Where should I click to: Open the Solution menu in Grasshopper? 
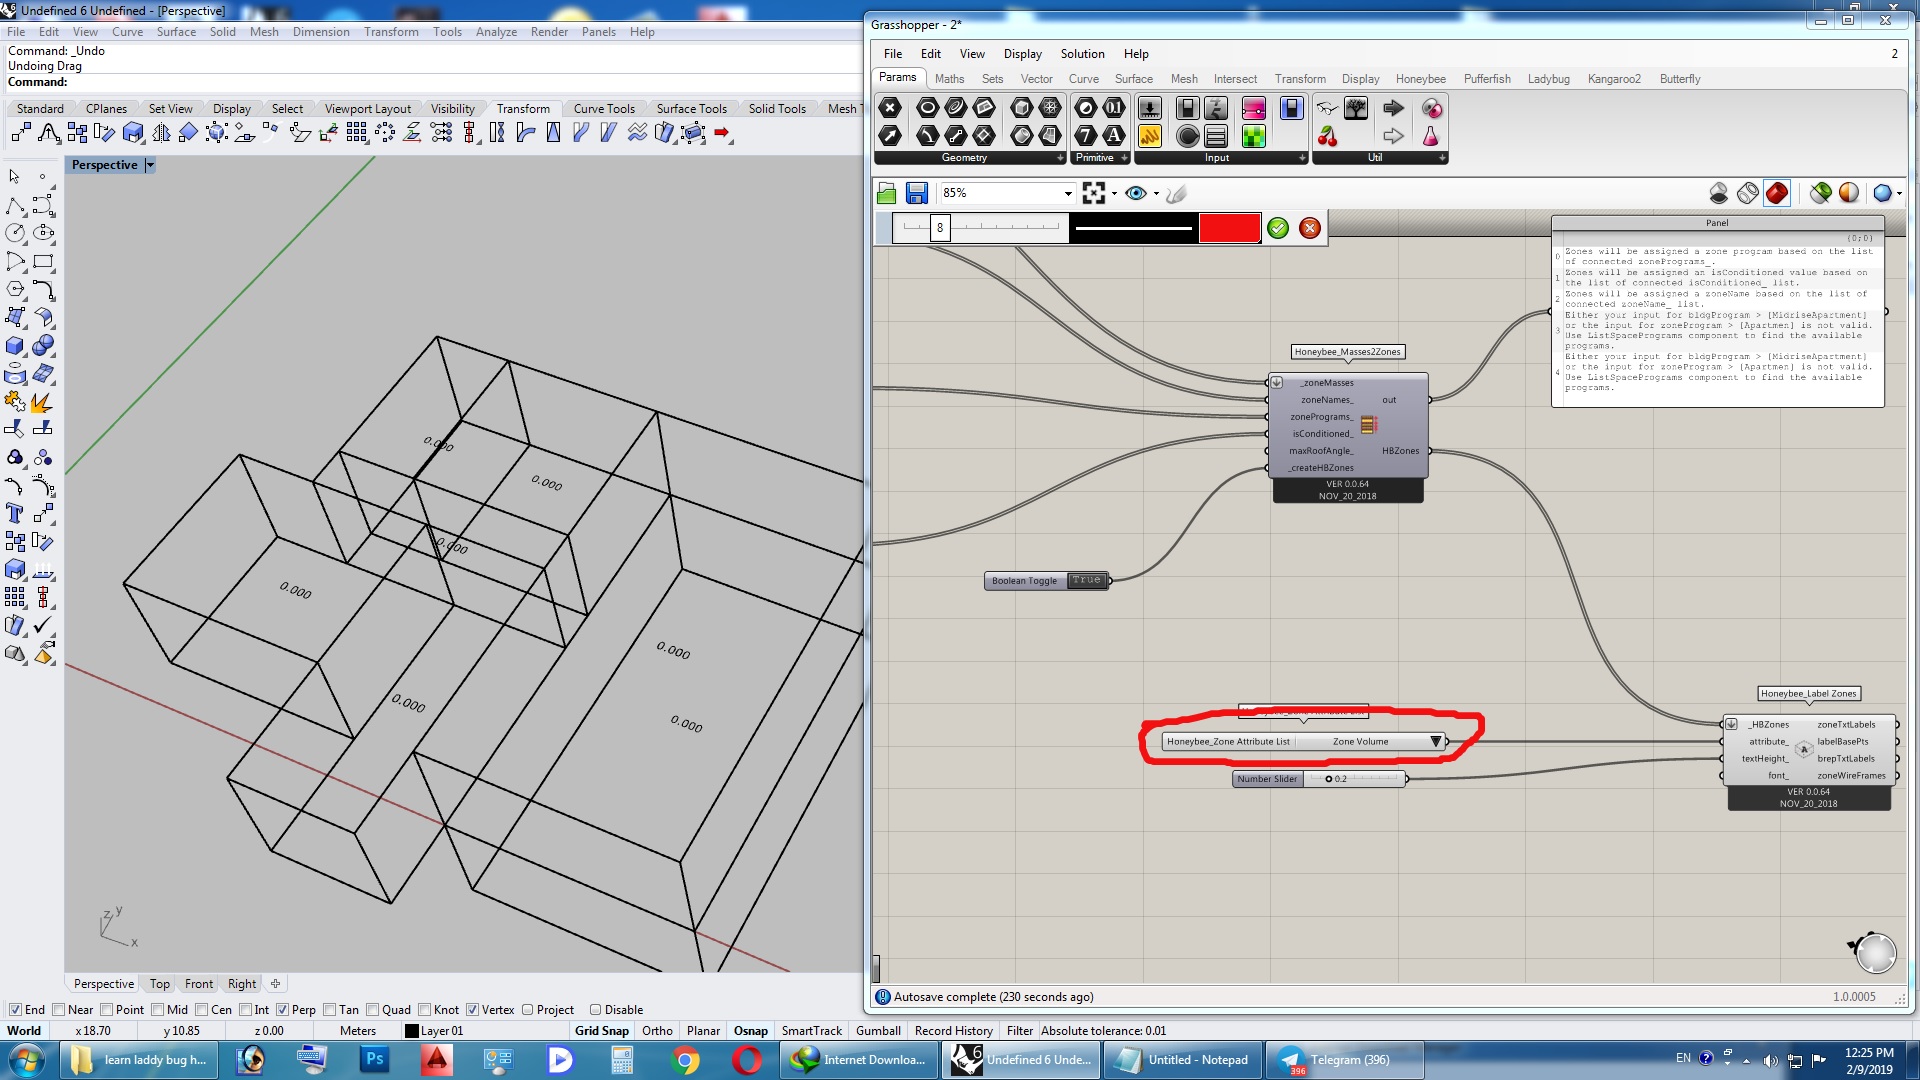click(1082, 54)
